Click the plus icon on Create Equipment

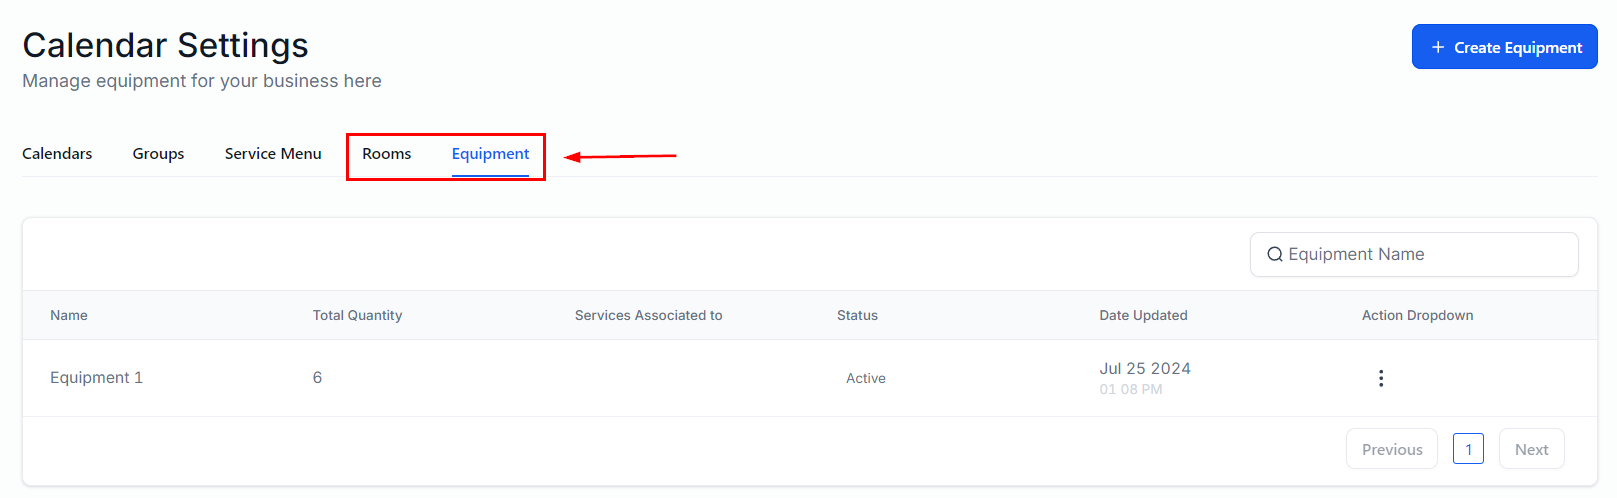(x=1438, y=47)
